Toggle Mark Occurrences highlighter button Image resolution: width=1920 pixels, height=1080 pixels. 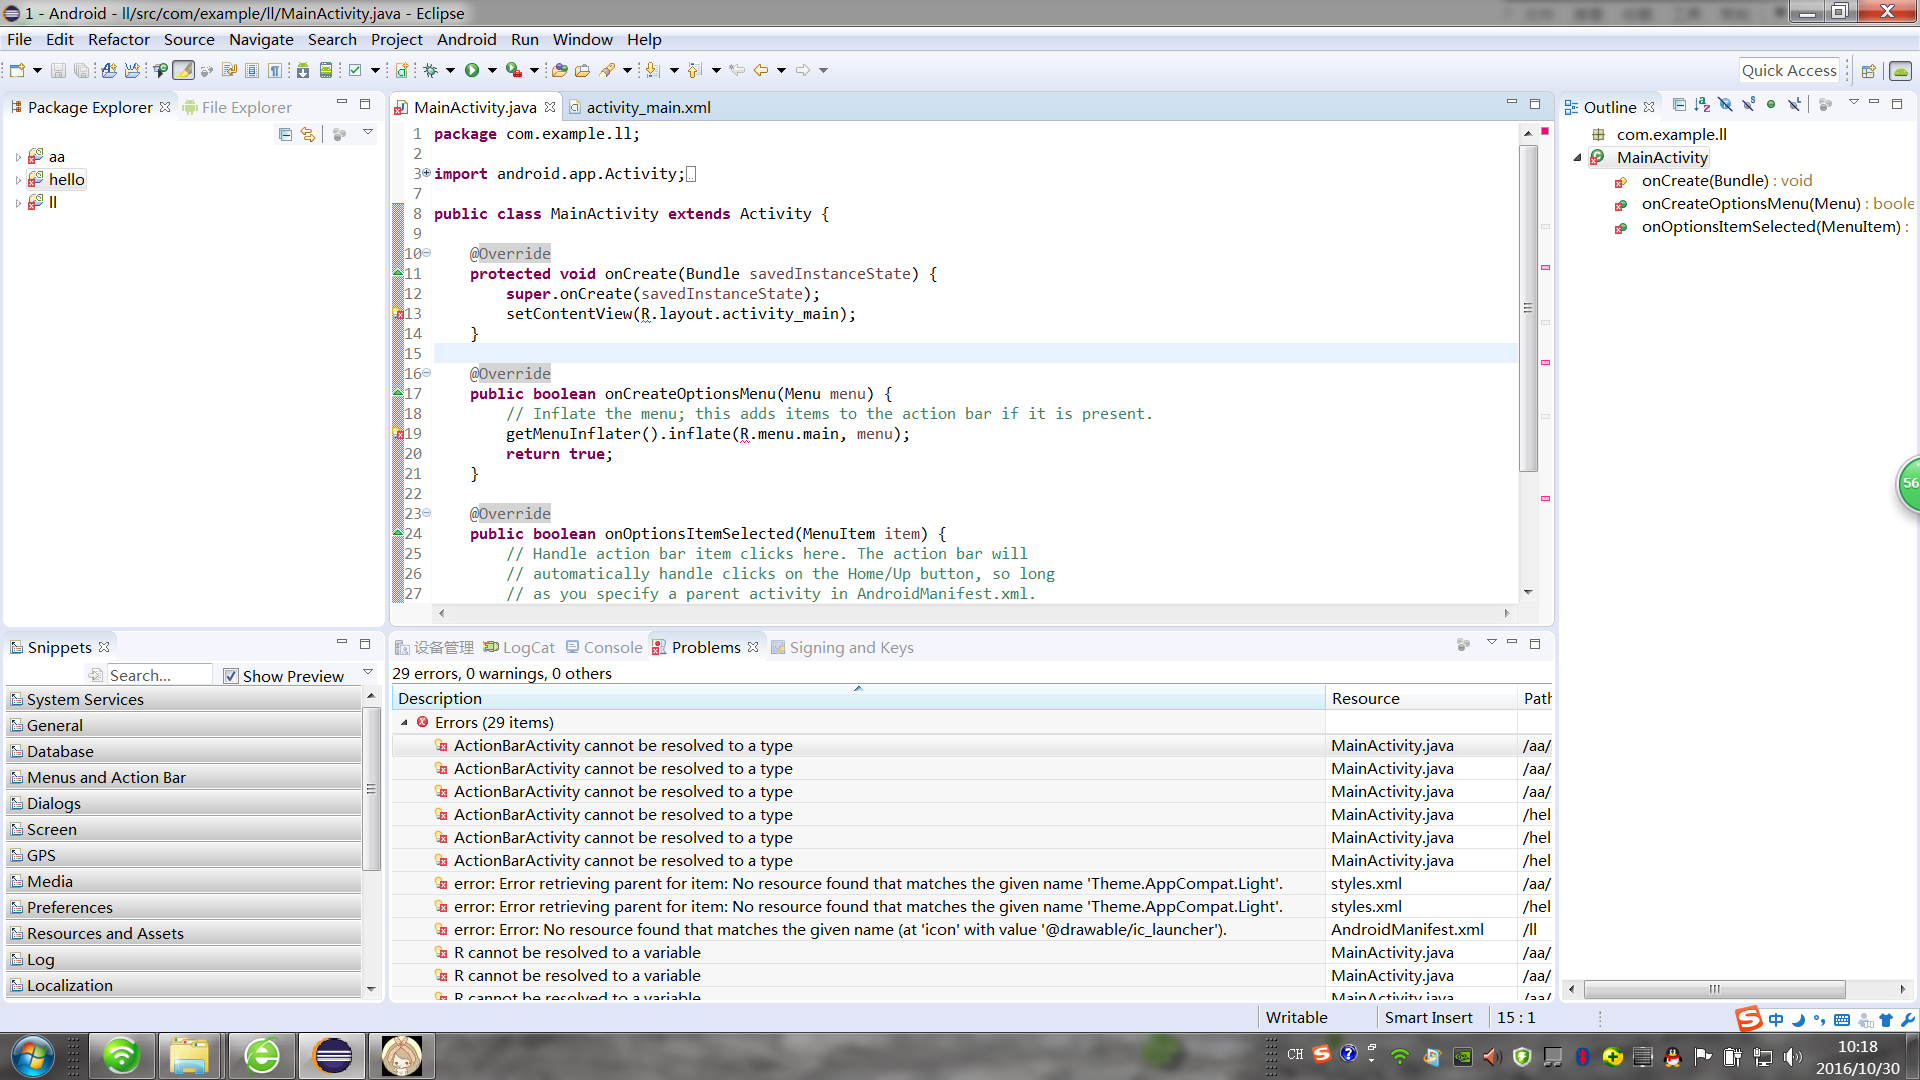(x=183, y=70)
